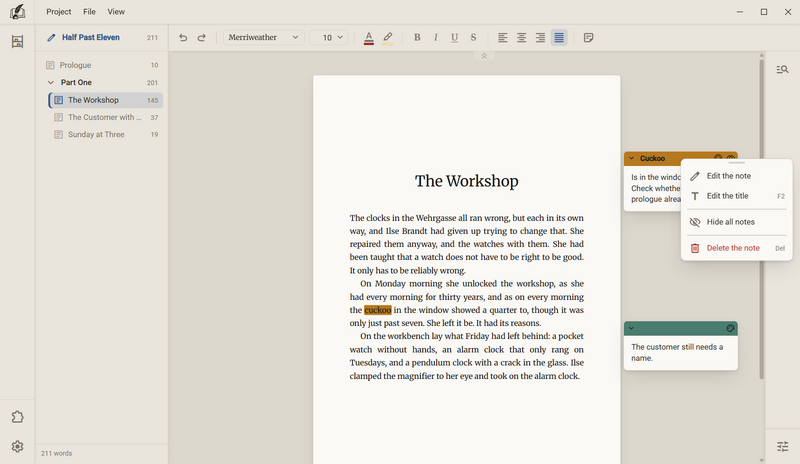
Task: Toggle strikethrough formatting
Action: 473,37
